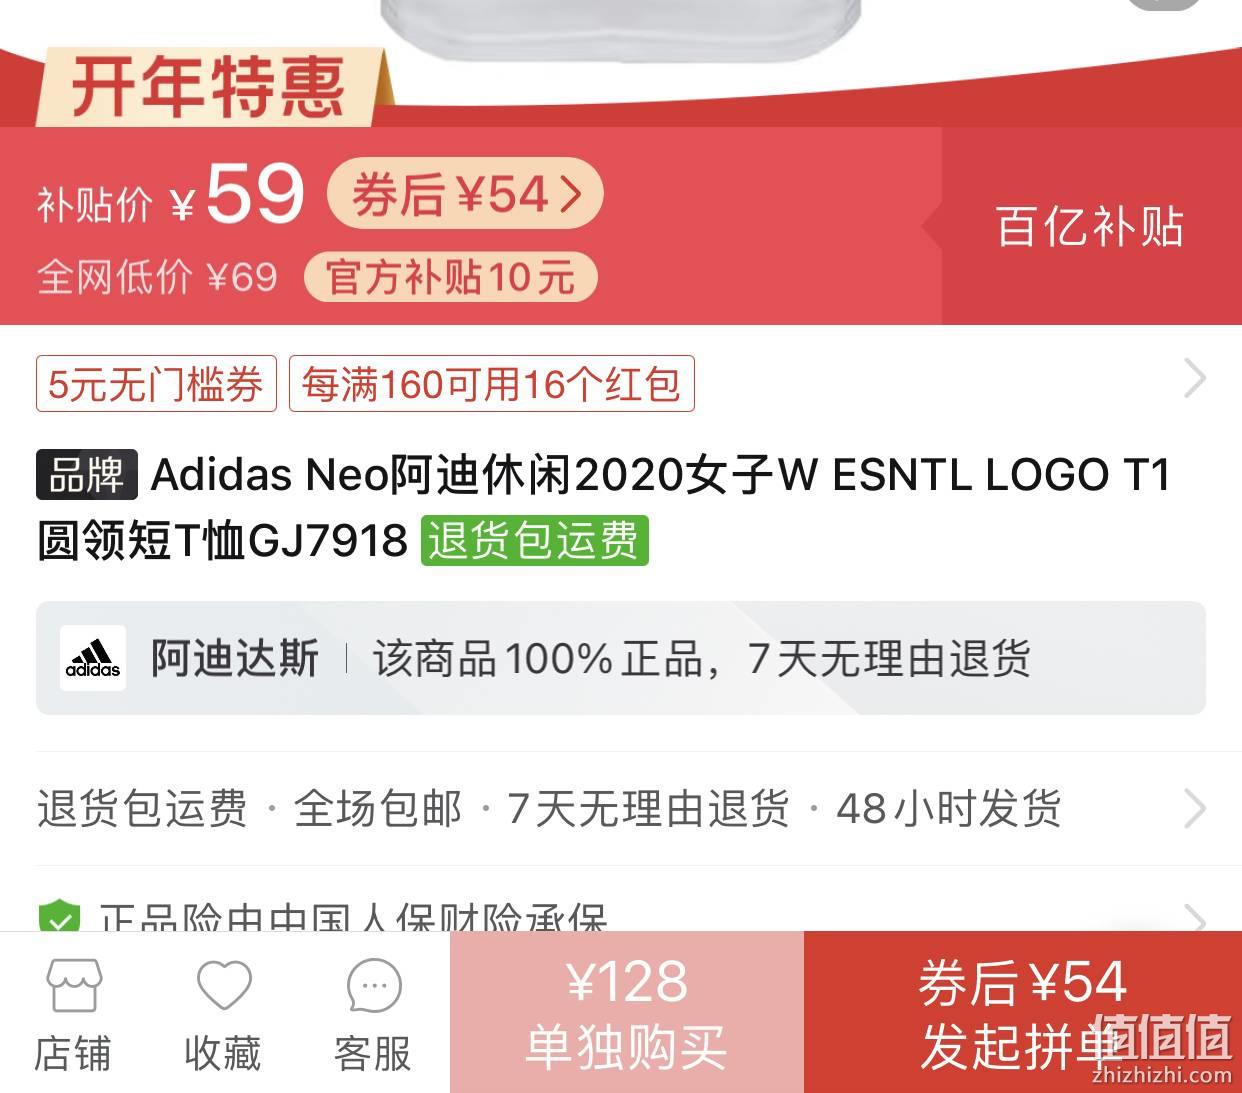Open the 阿迪达斯 brand store row

pyautogui.click(x=621, y=658)
